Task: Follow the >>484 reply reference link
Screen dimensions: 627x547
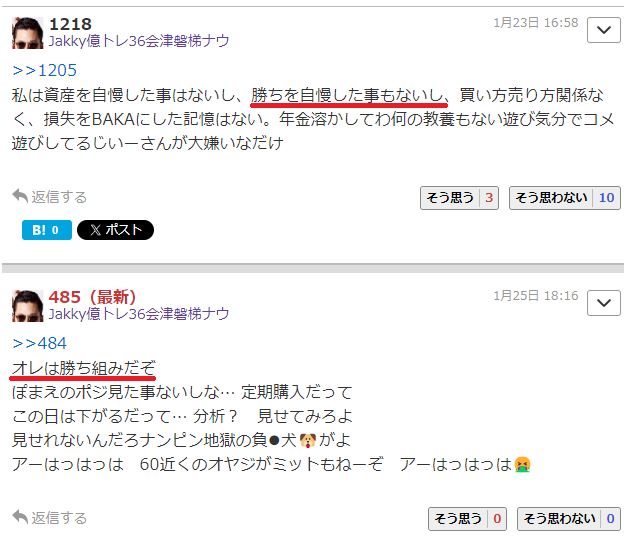Action: 40,343
